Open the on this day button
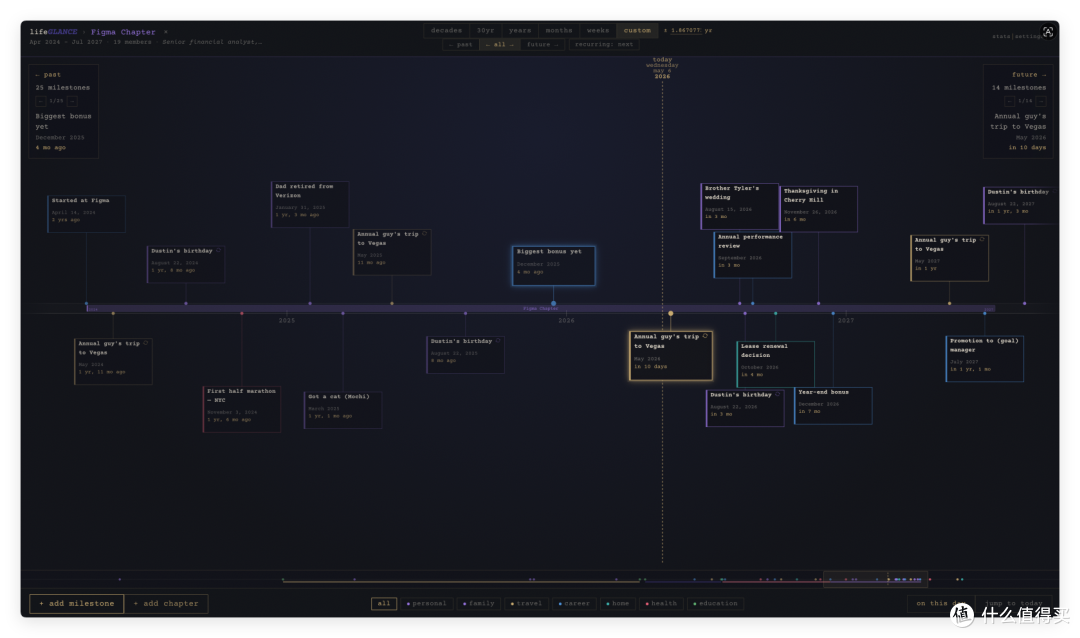Image resolution: width=1080 pixels, height=638 pixels. (x=939, y=604)
